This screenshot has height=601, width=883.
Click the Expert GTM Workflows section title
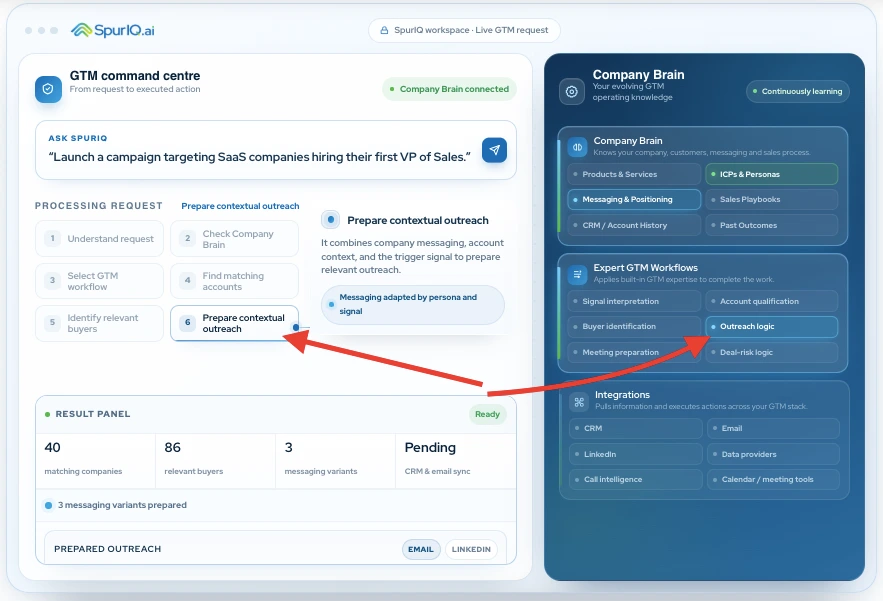(x=645, y=268)
